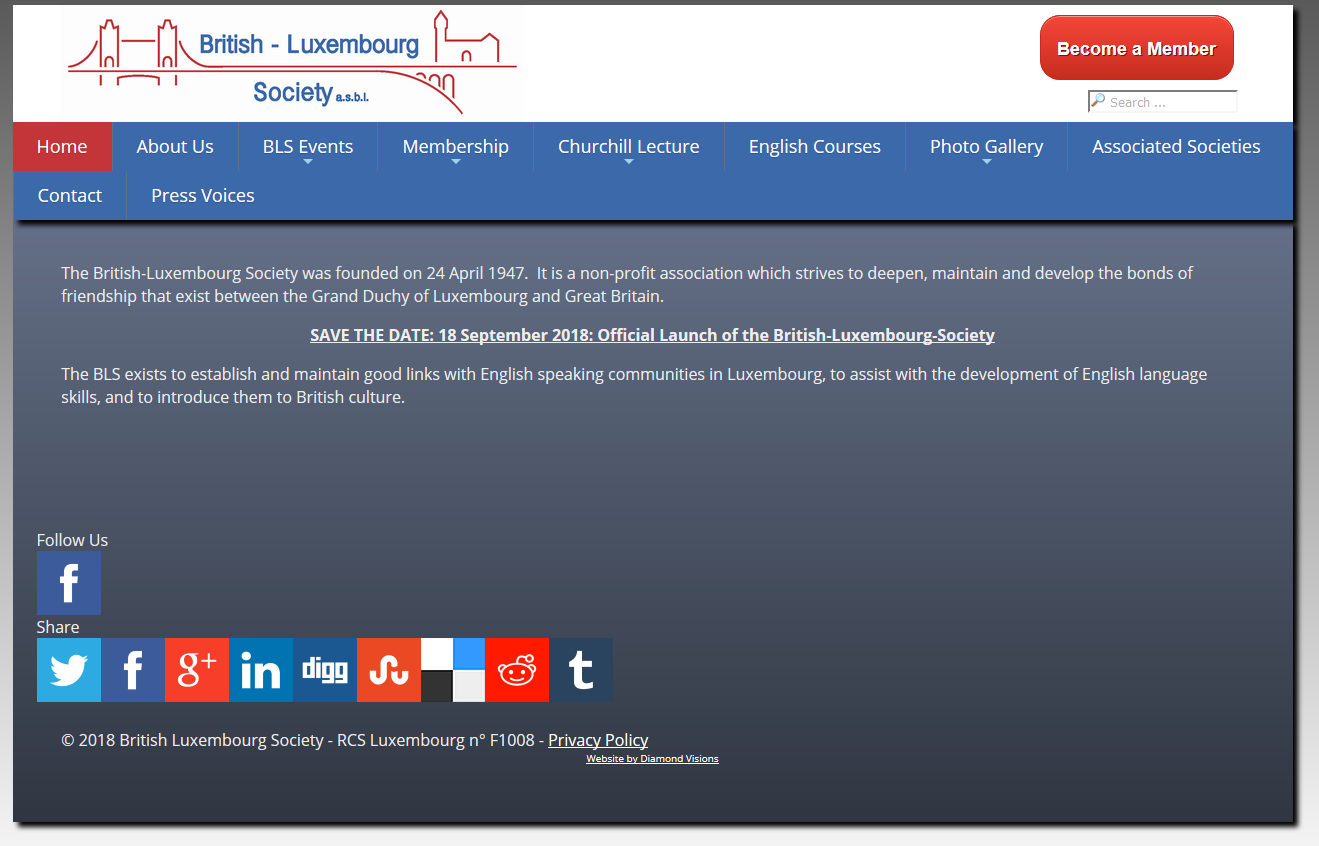1319x846 pixels.
Task: Share via the Google Plus icon
Action: 197,670
